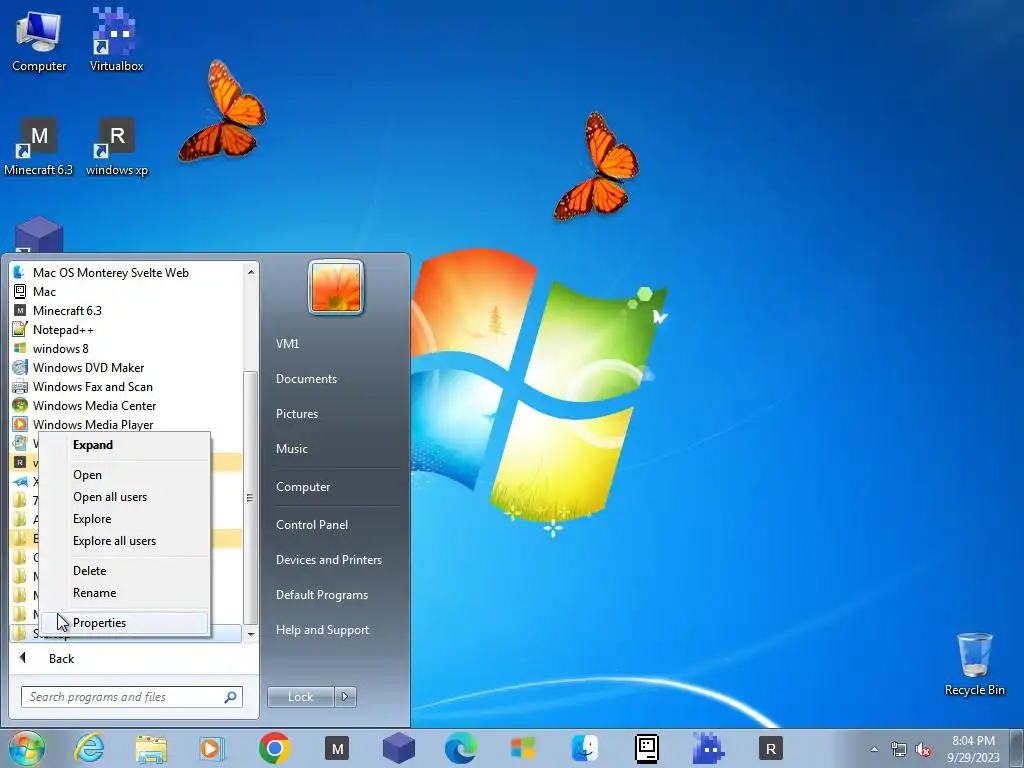Click the Lock button

[x=300, y=697]
